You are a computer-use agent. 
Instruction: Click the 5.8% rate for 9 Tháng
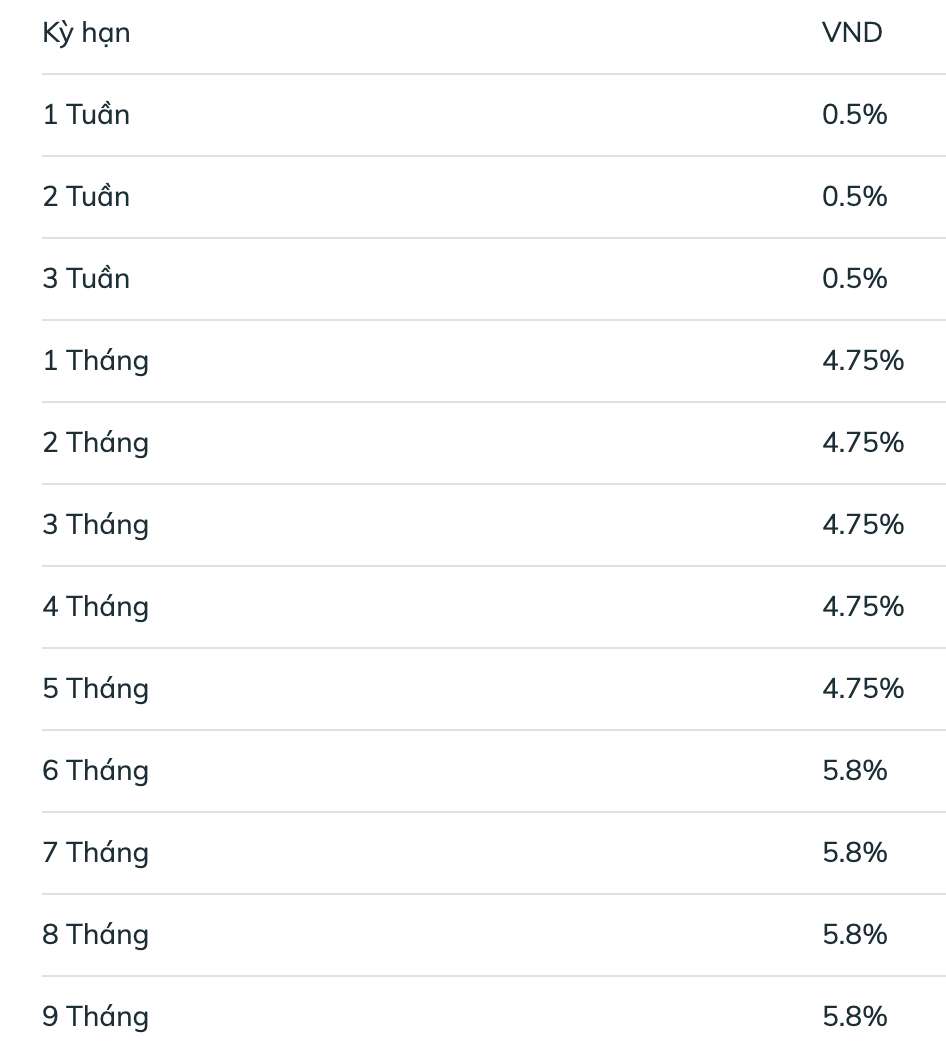tap(854, 1017)
